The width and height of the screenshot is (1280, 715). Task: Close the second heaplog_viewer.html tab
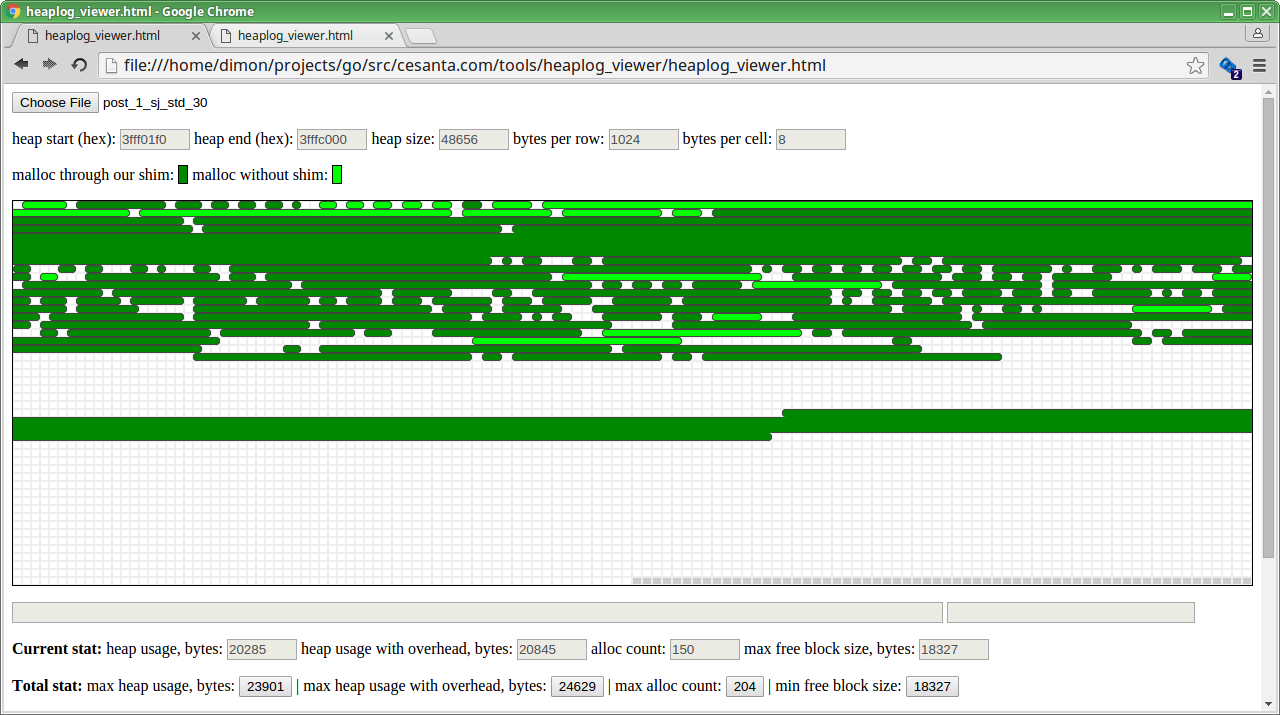click(389, 36)
